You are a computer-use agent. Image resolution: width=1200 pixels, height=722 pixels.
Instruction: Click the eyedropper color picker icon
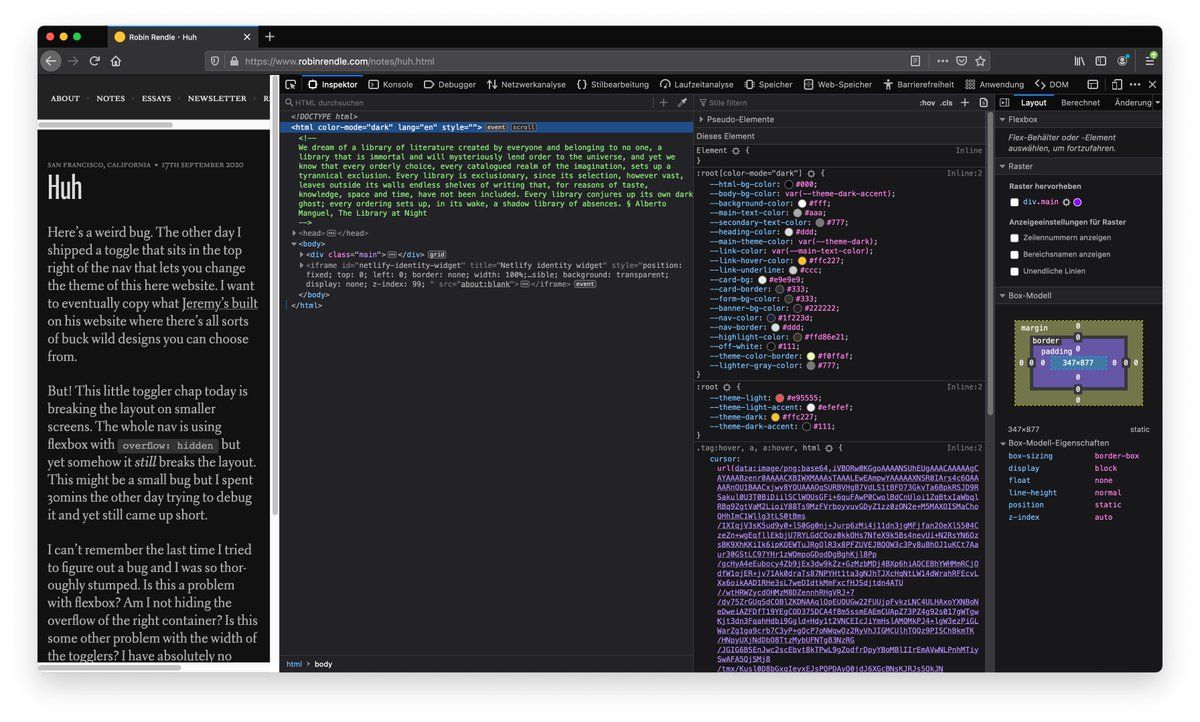(683, 103)
